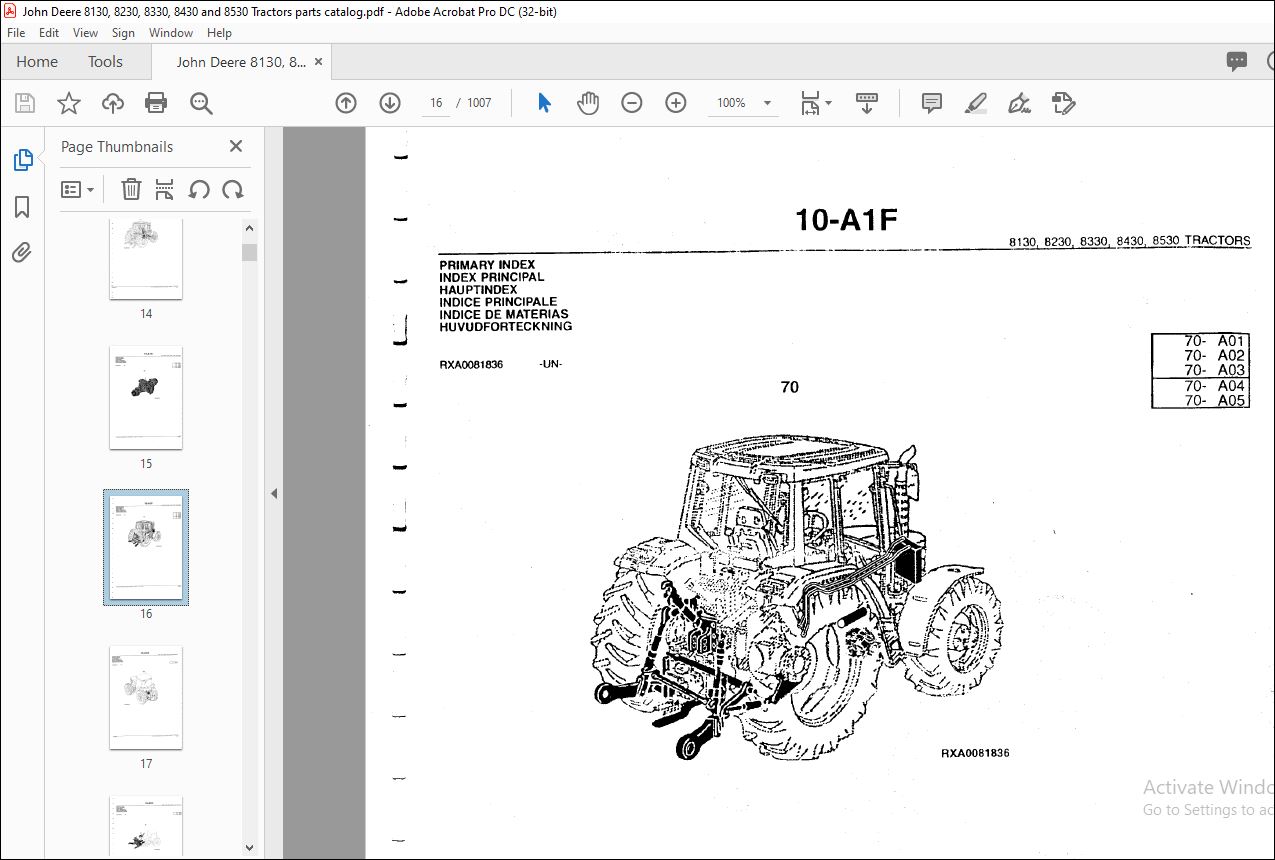Screen dimensions: 1275x860
Task: Open the Find text search icon
Action: pyautogui.click(x=201, y=103)
